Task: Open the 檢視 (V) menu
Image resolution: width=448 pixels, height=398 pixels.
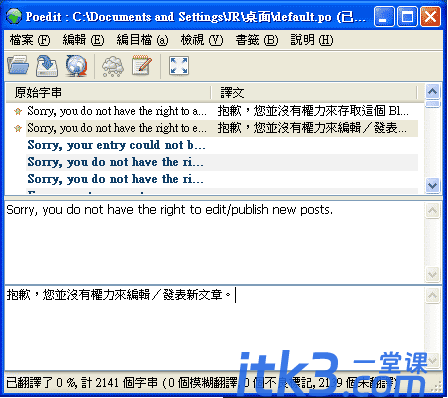Action: tap(202, 40)
